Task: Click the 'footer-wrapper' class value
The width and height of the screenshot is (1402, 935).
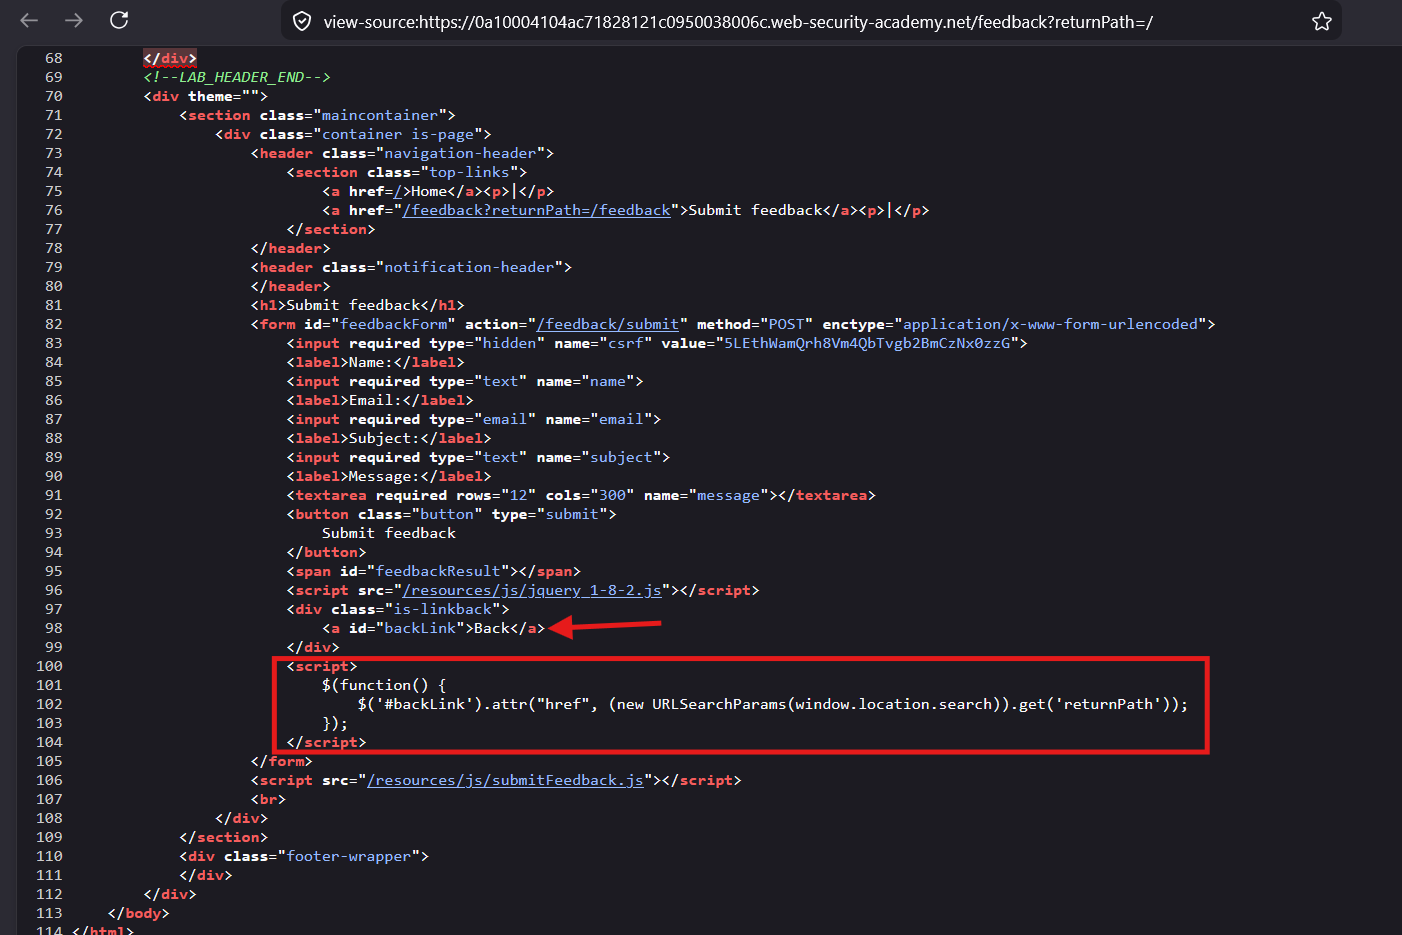Action: (x=348, y=856)
